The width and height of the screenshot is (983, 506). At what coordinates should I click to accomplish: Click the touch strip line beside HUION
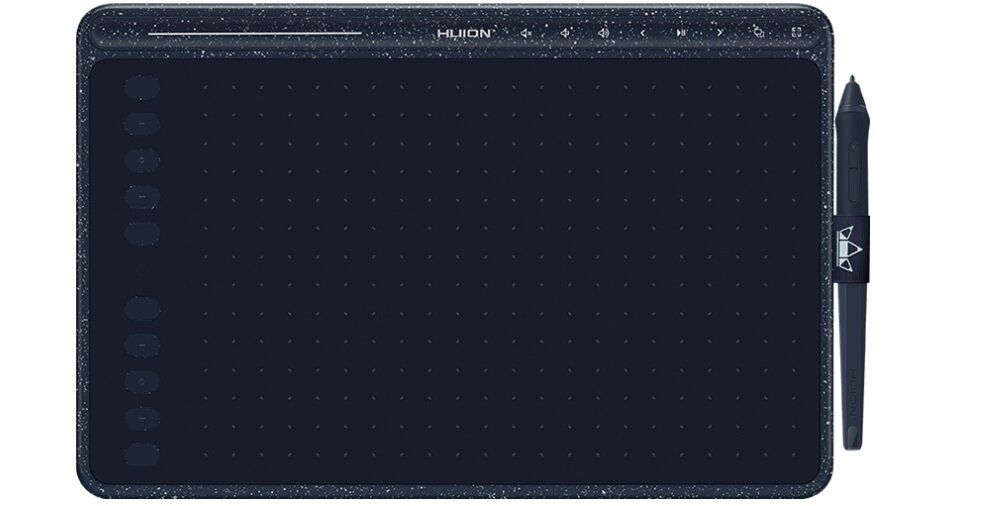click(255, 33)
